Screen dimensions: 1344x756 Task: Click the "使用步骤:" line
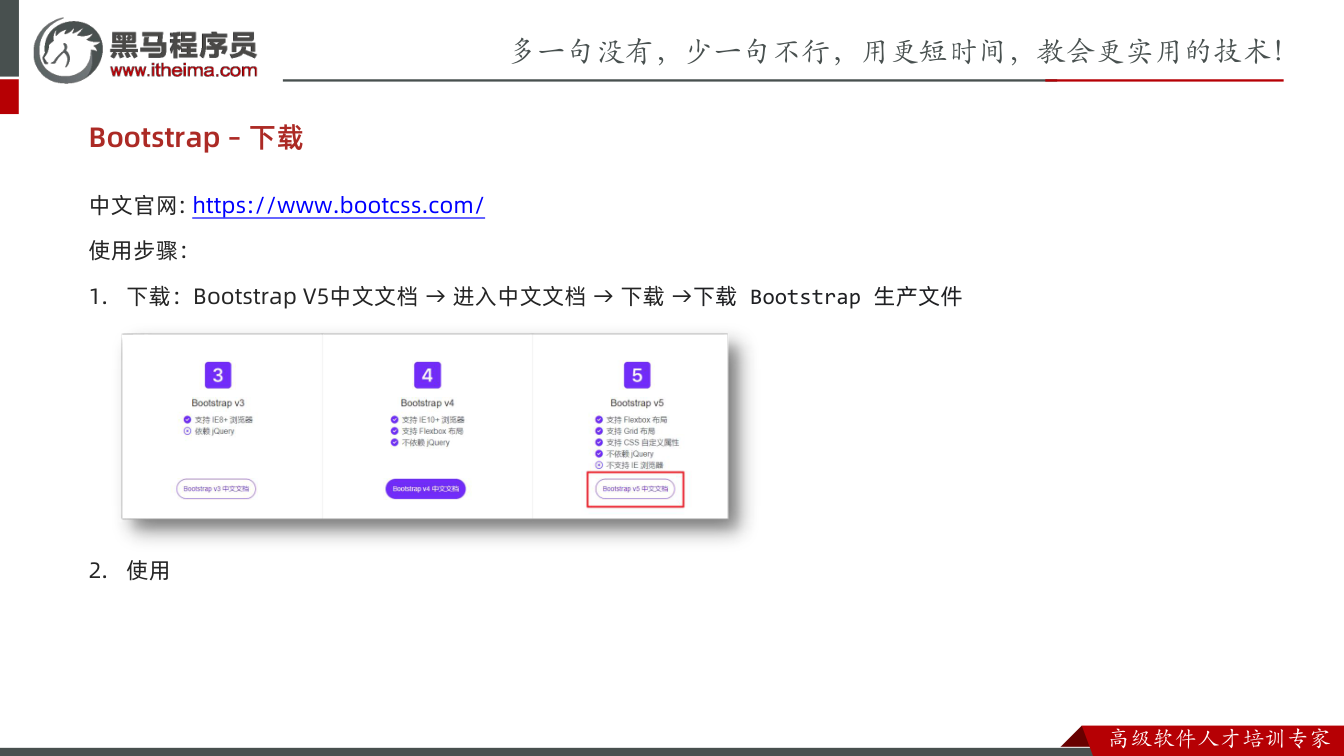[x=138, y=250]
